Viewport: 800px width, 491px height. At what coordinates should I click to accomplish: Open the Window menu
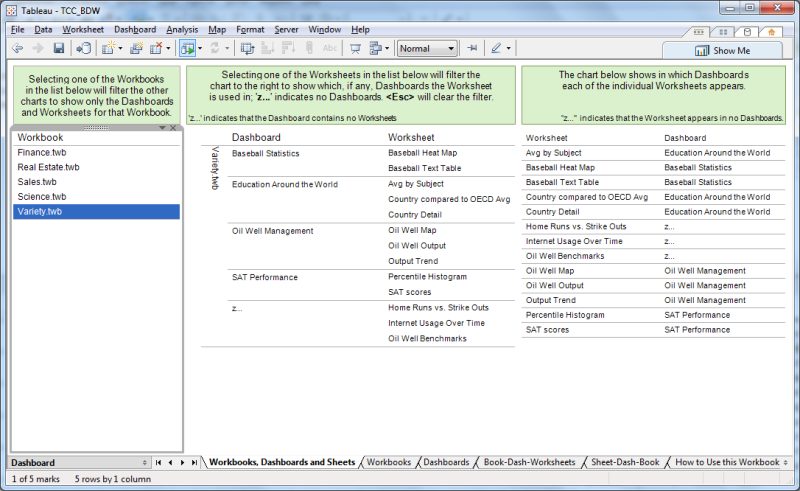click(324, 30)
